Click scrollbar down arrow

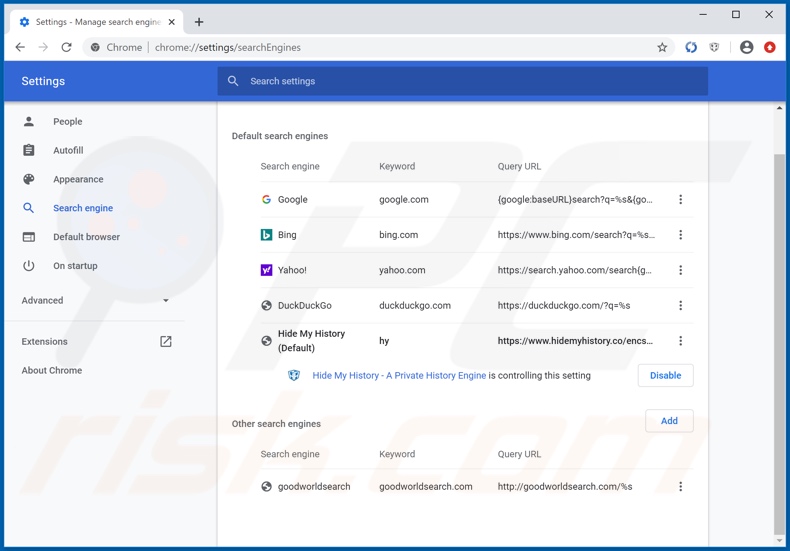[779, 541]
